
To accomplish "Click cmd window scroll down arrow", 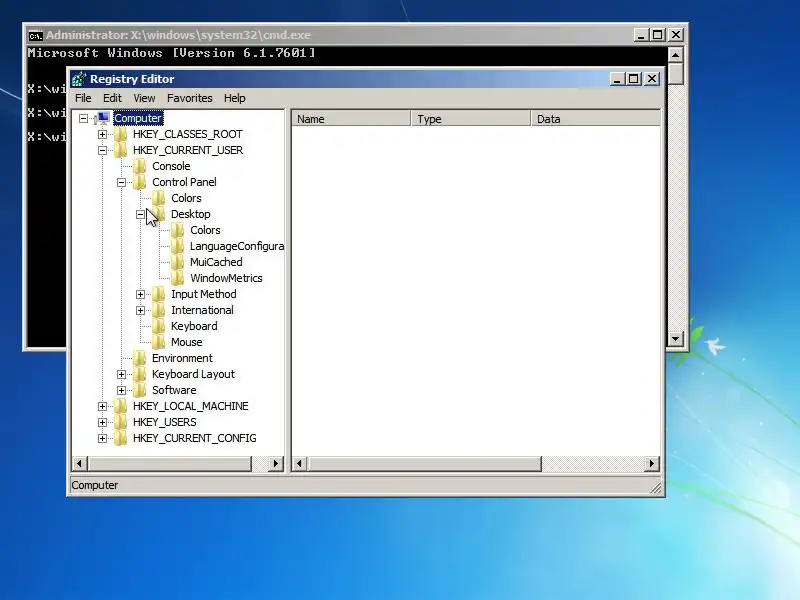I will [676, 338].
